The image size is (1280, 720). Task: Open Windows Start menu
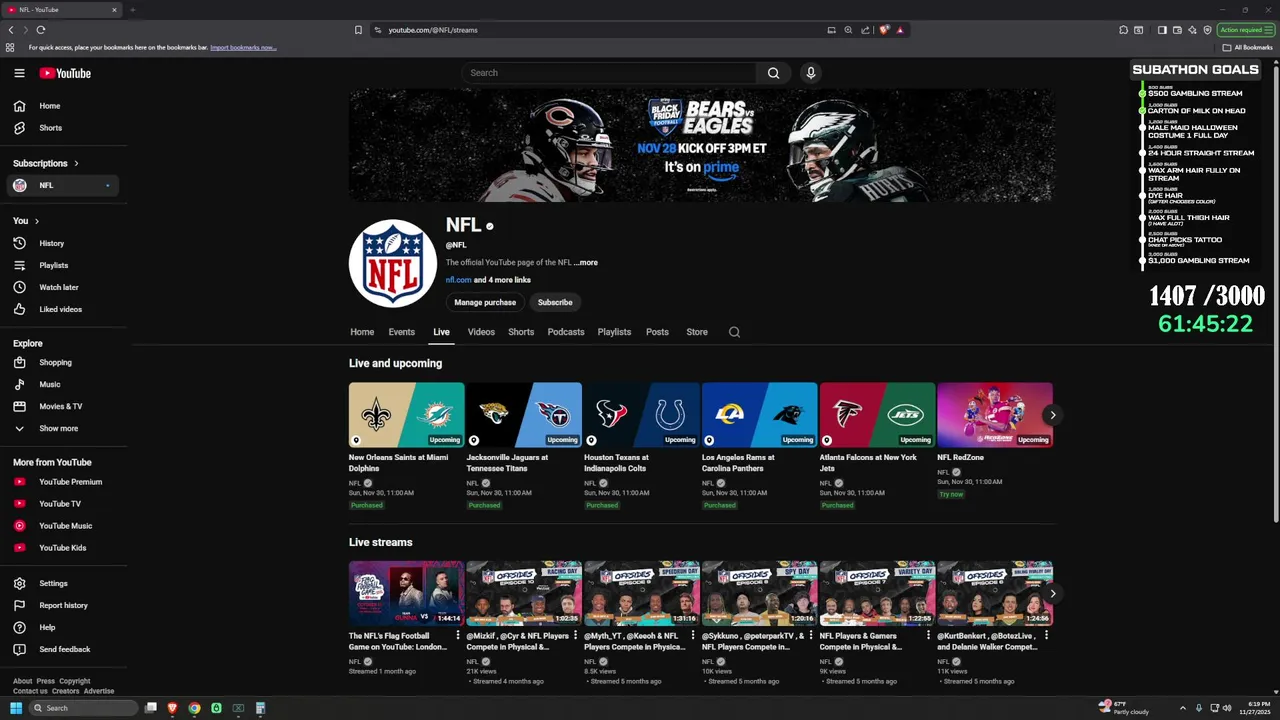tap(16, 708)
